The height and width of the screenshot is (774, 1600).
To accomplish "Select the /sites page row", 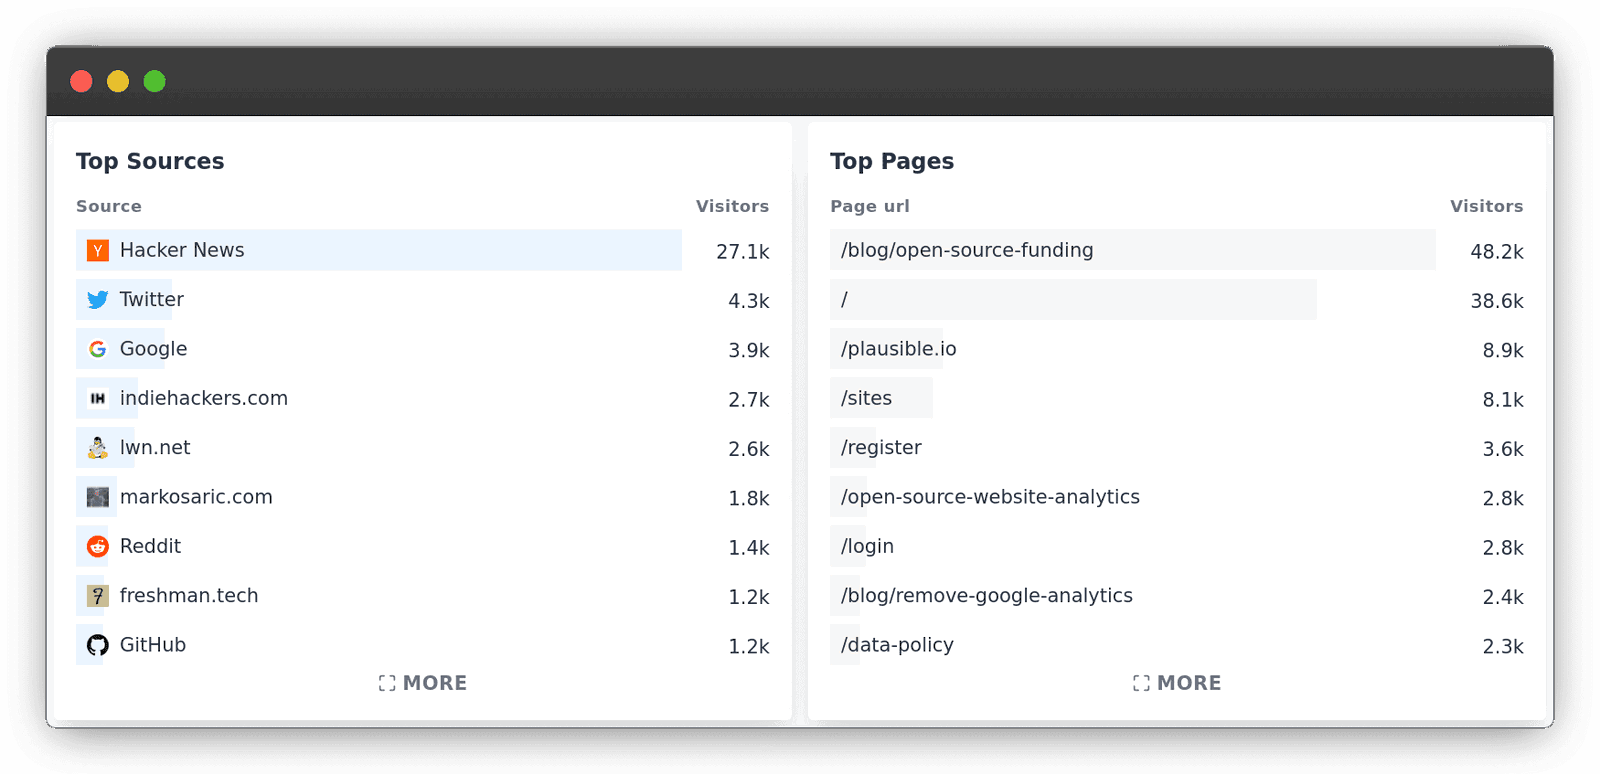I will (866, 398).
